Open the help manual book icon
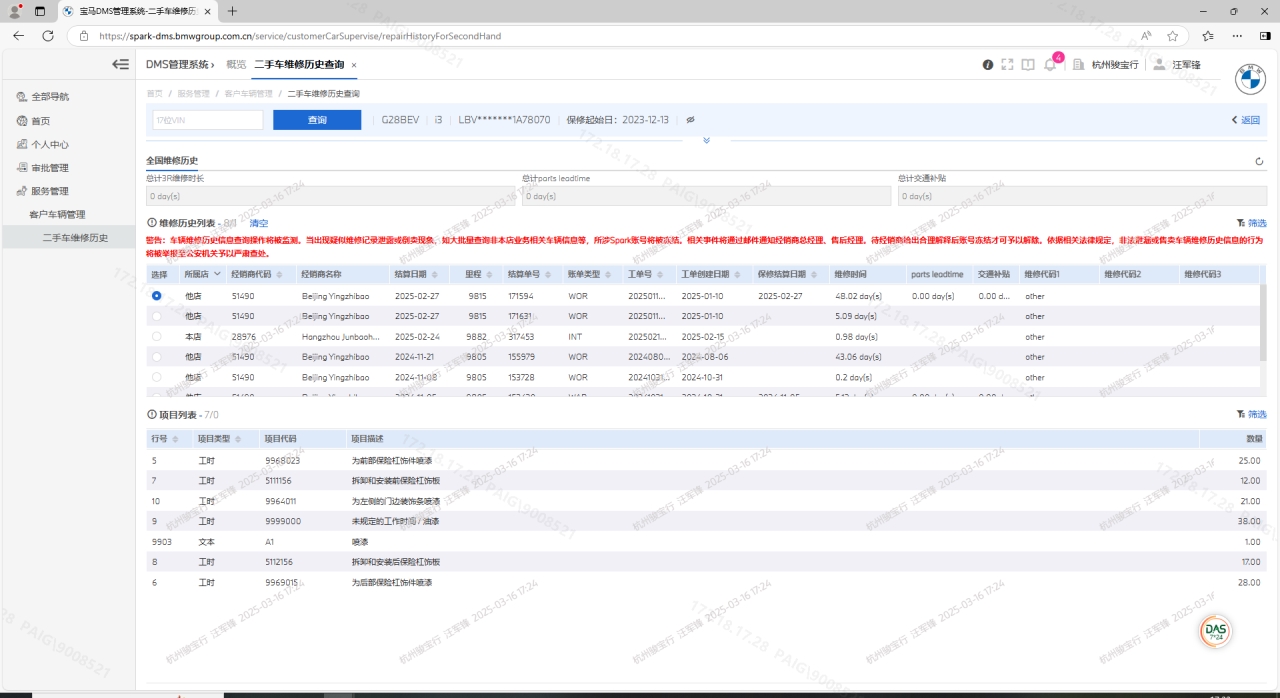 1028,65
